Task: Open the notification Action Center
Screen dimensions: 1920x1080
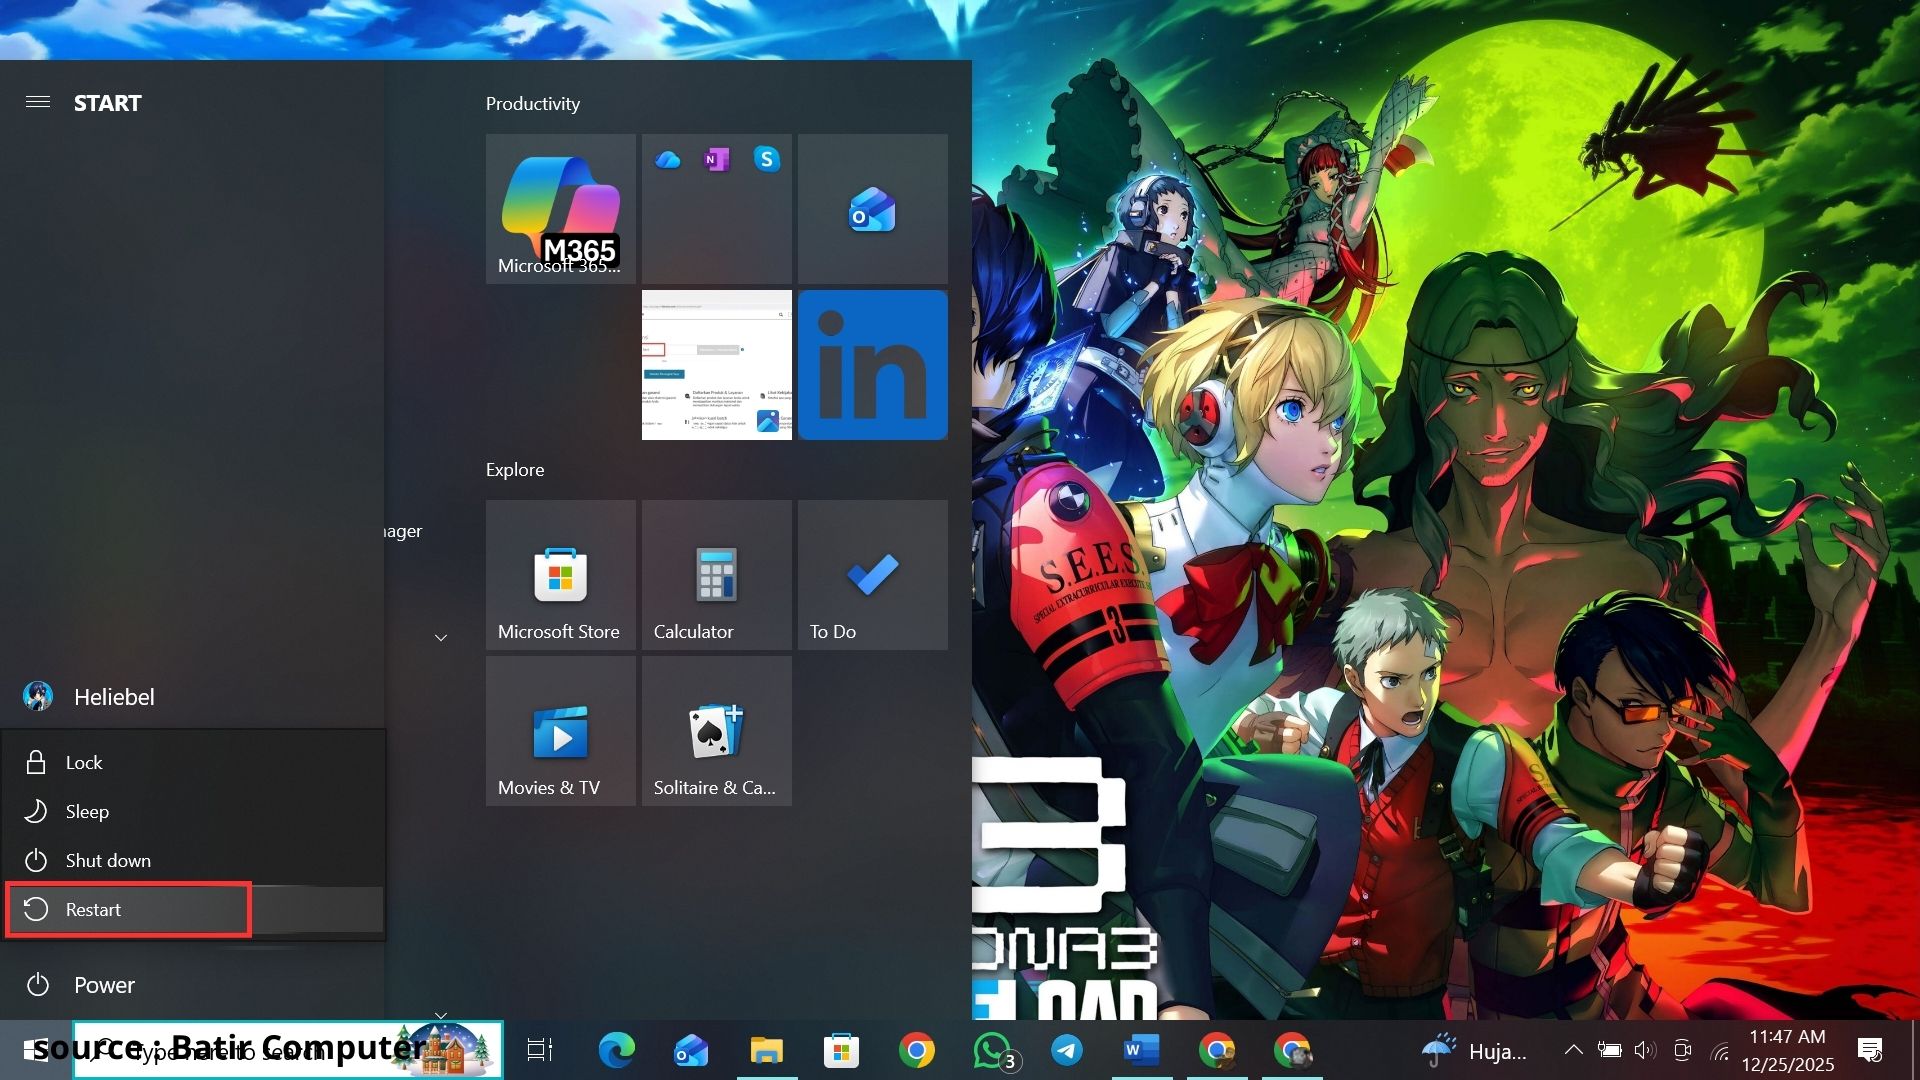Action: click(x=1870, y=1050)
